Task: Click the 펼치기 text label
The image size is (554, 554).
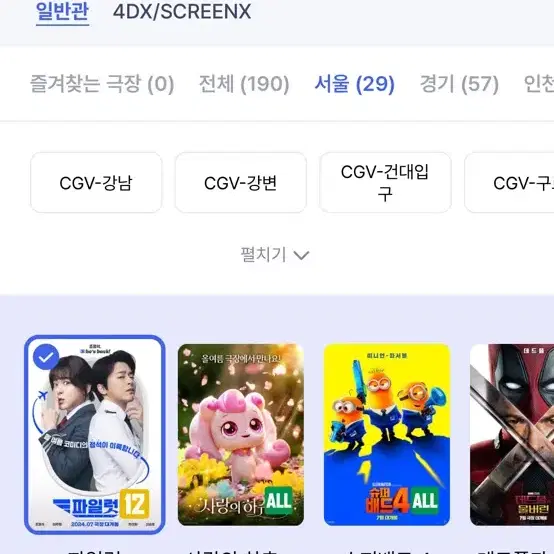Action: coord(263,254)
